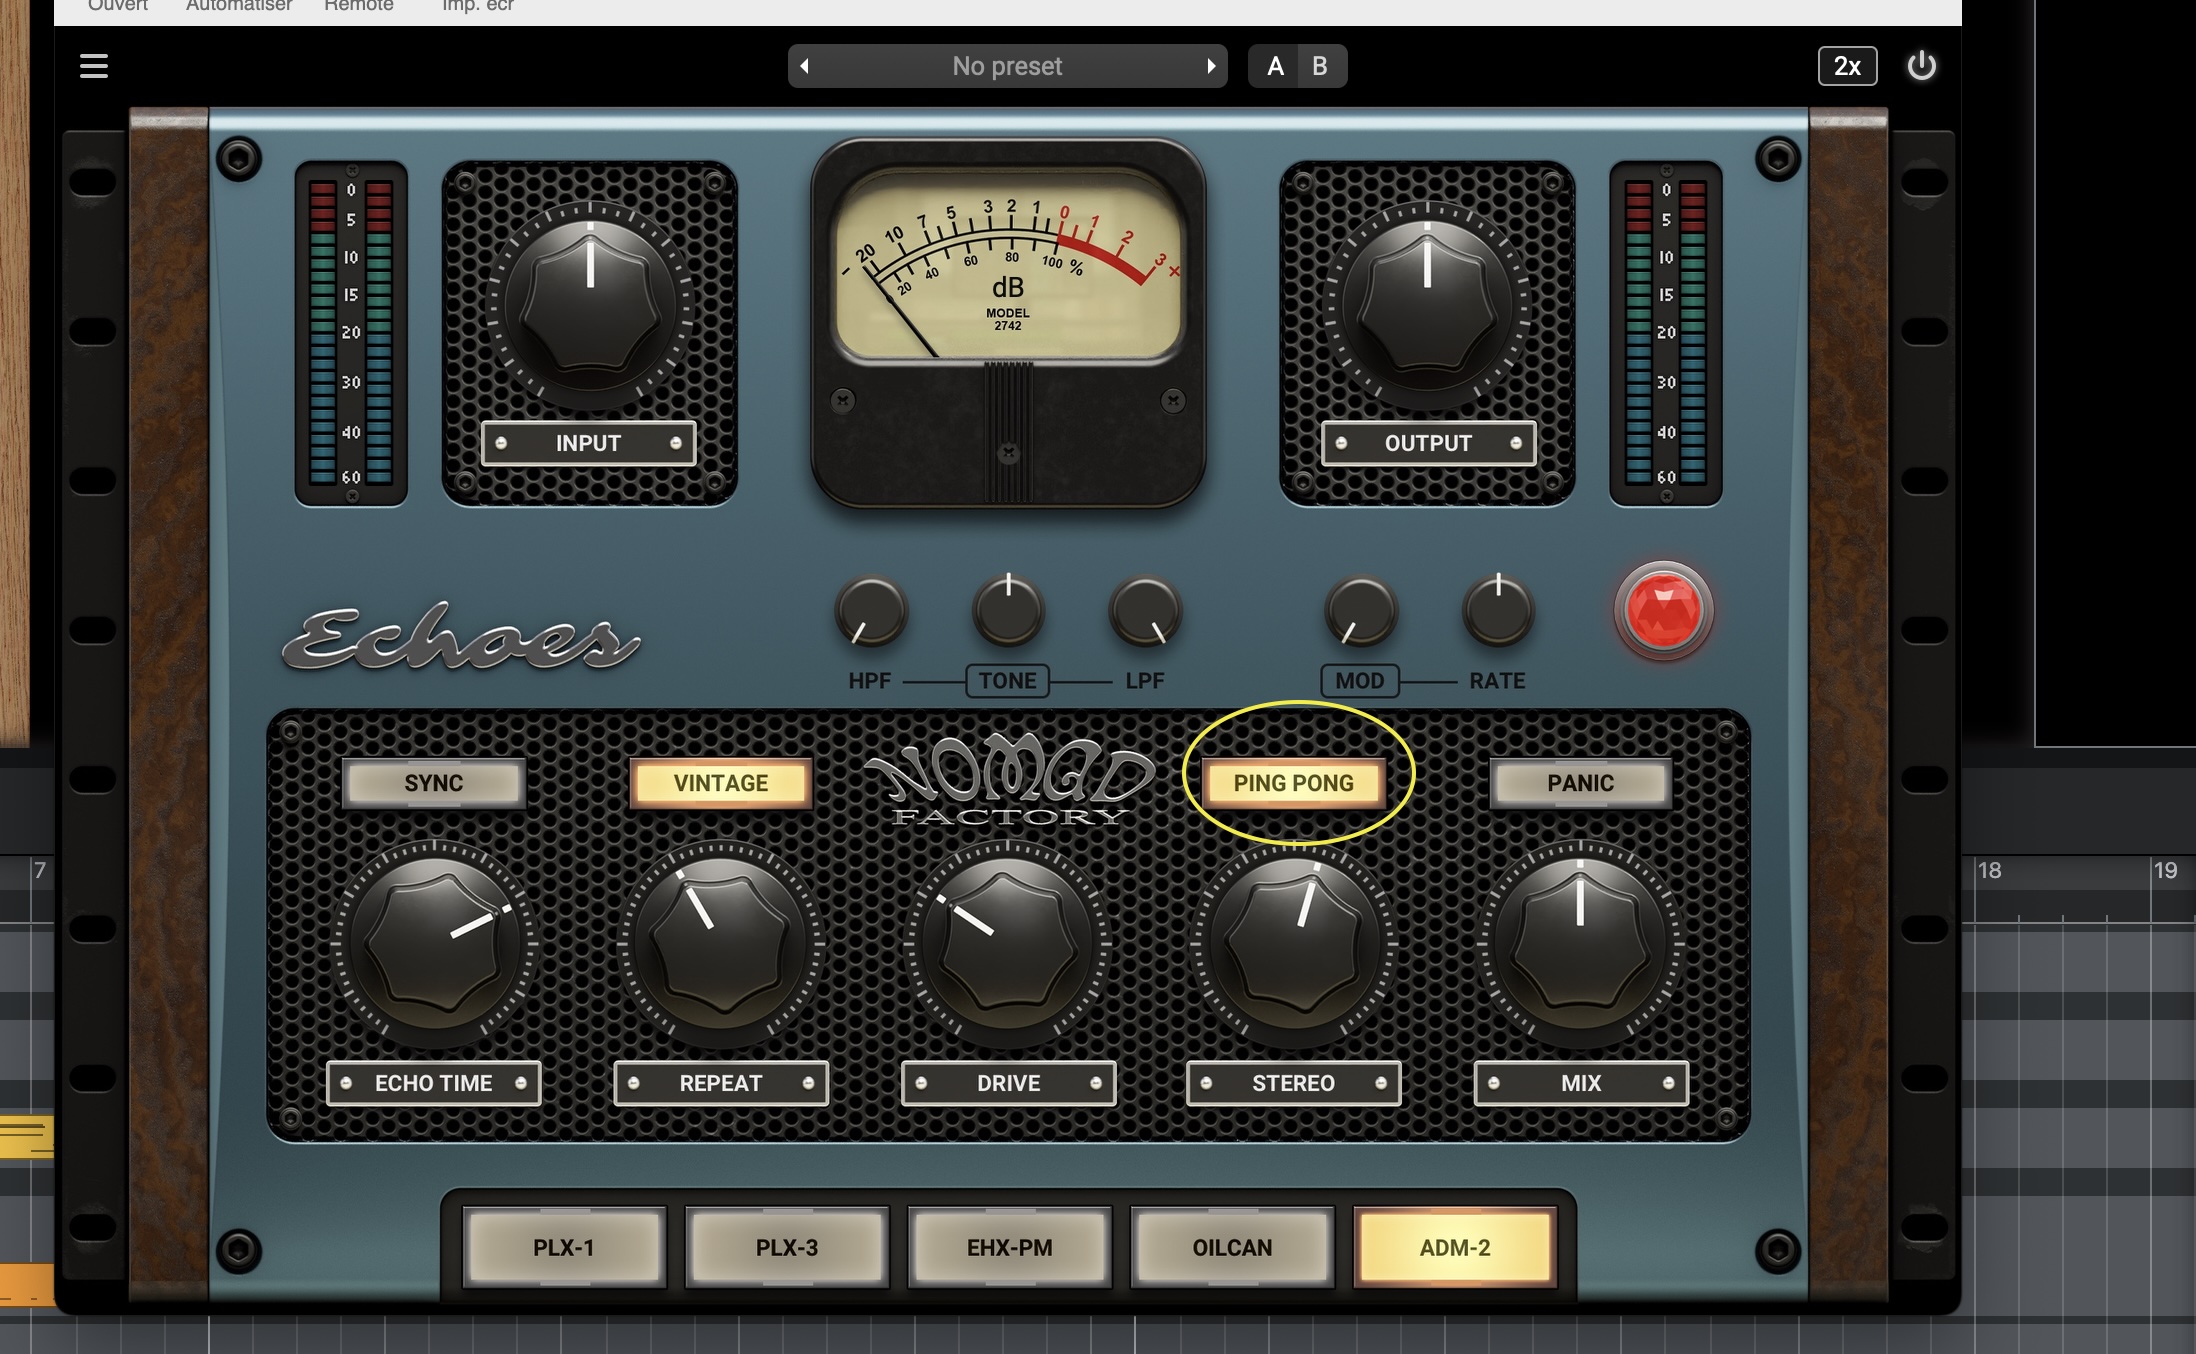
Task: Click the HPF knob
Action: [x=871, y=611]
